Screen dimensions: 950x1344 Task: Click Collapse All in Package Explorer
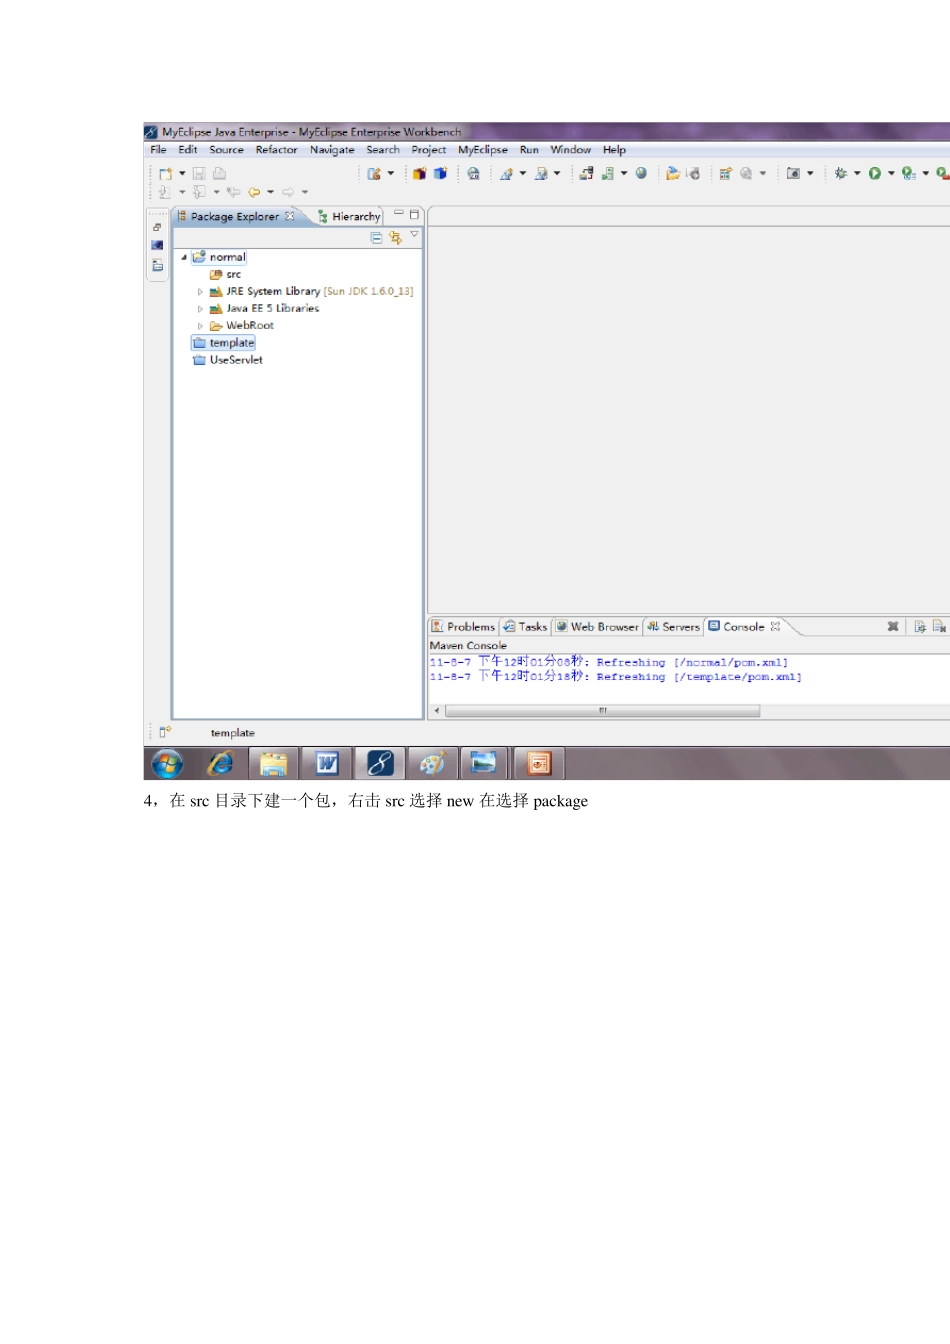click(376, 238)
